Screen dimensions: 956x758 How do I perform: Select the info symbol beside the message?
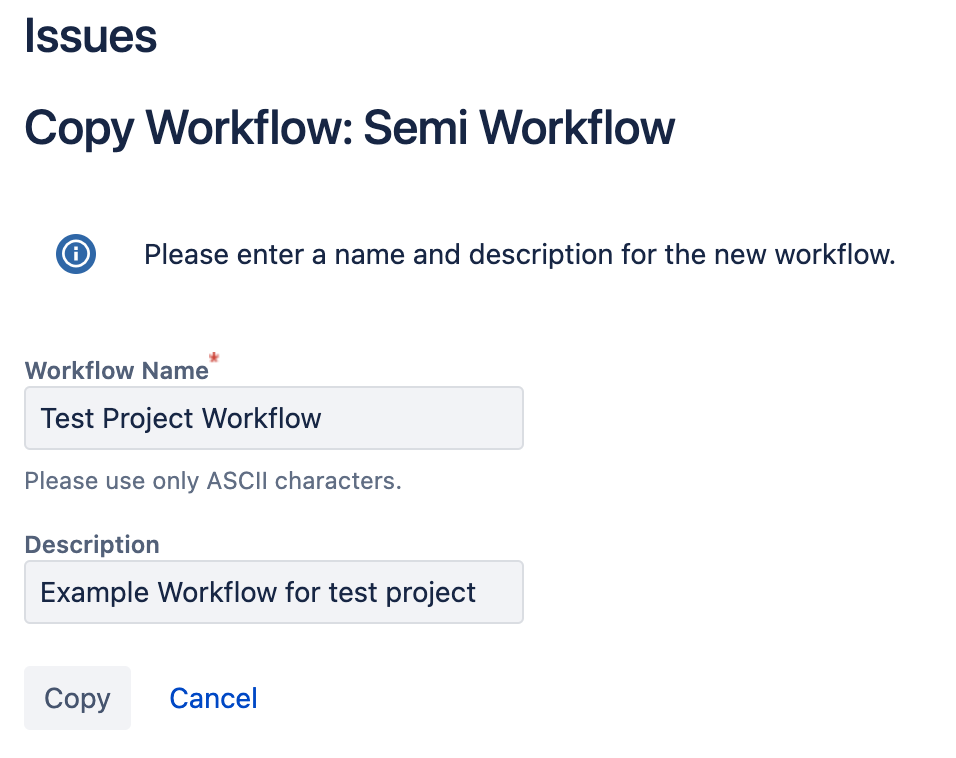pyautogui.click(x=75, y=254)
